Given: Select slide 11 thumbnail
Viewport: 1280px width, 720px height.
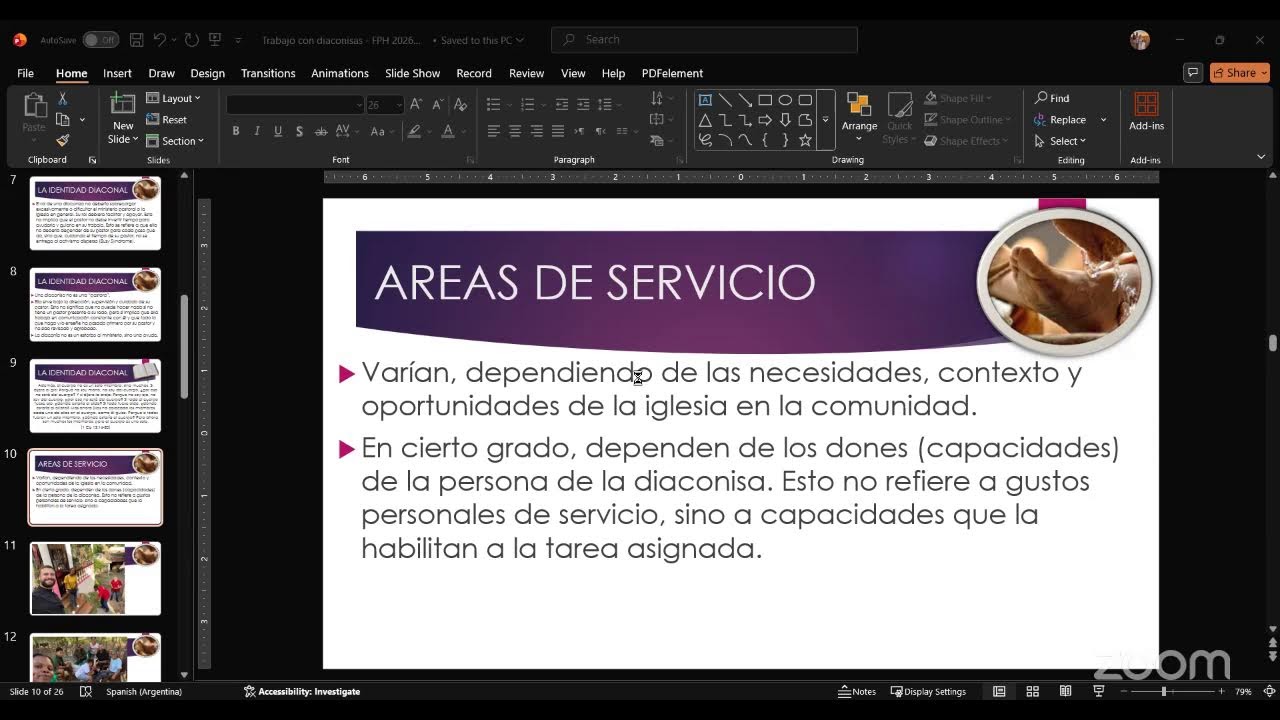Looking at the screenshot, I should 95,578.
